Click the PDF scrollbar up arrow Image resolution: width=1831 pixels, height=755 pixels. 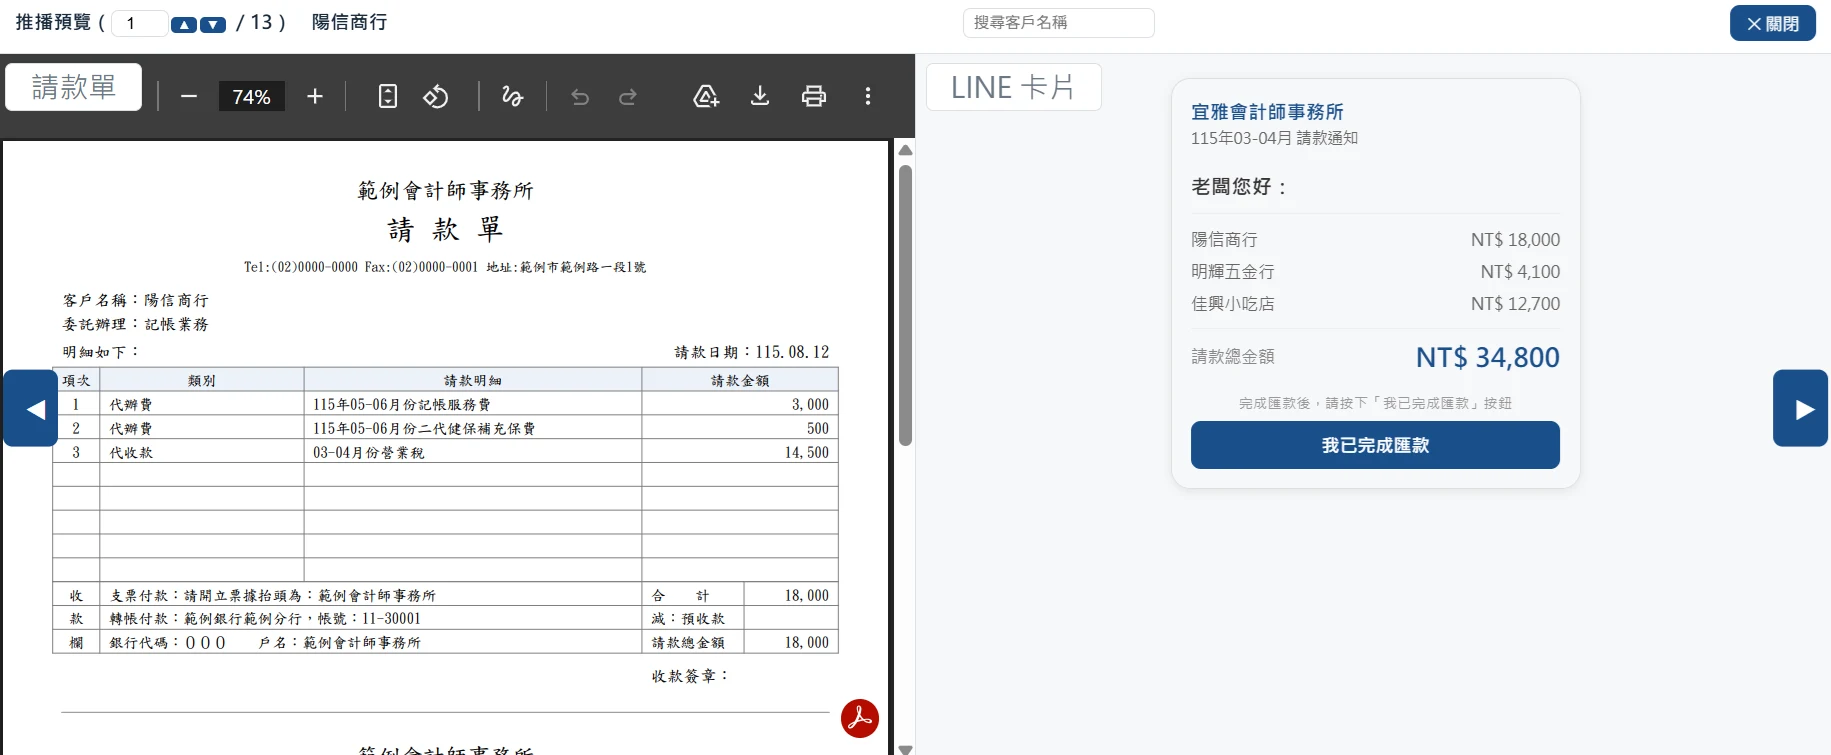pyautogui.click(x=905, y=150)
